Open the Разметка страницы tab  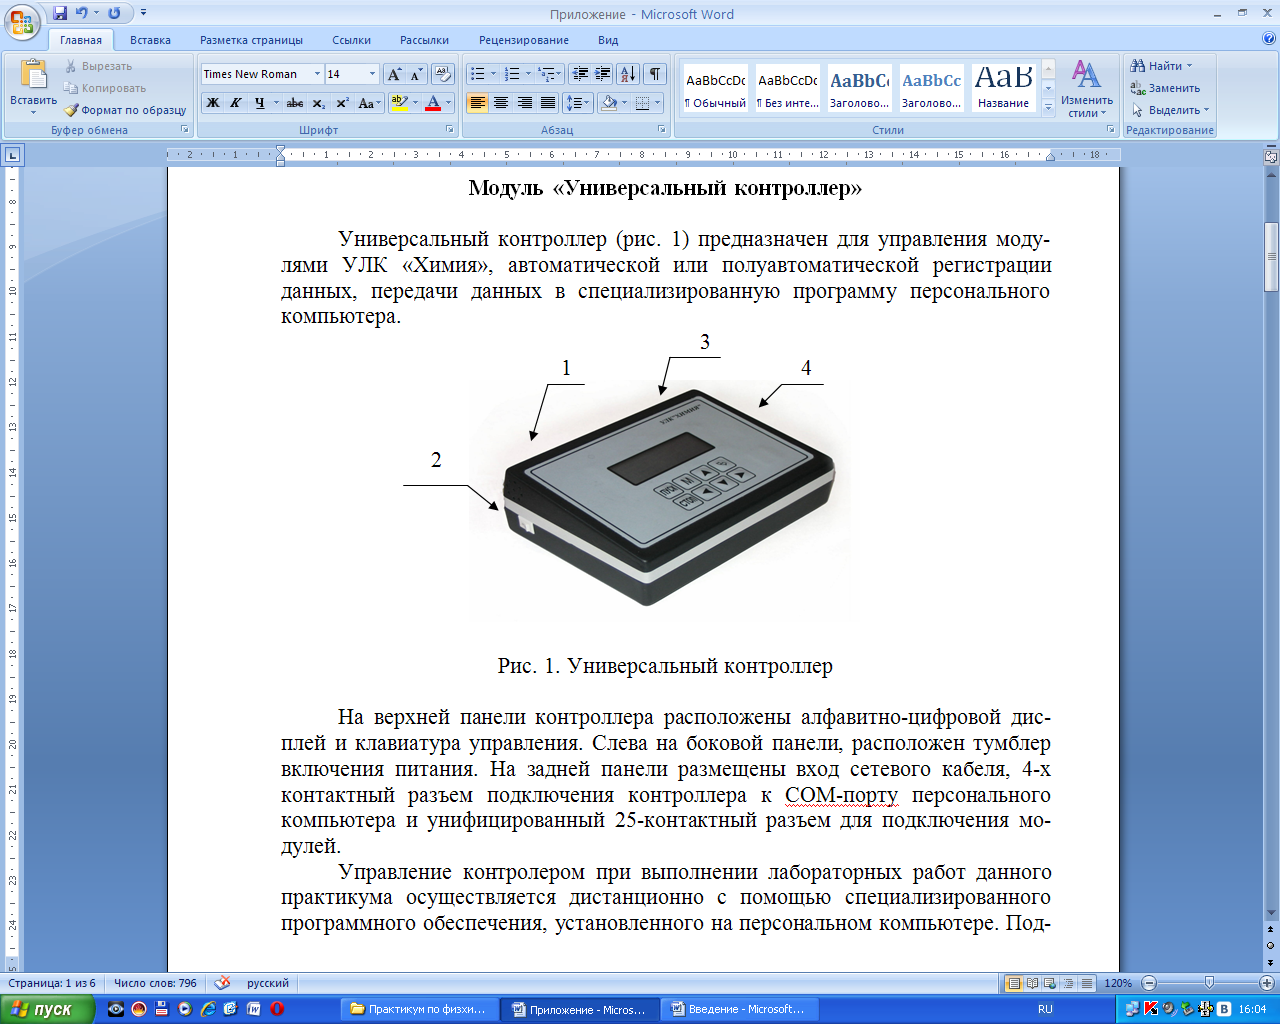[x=251, y=40]
